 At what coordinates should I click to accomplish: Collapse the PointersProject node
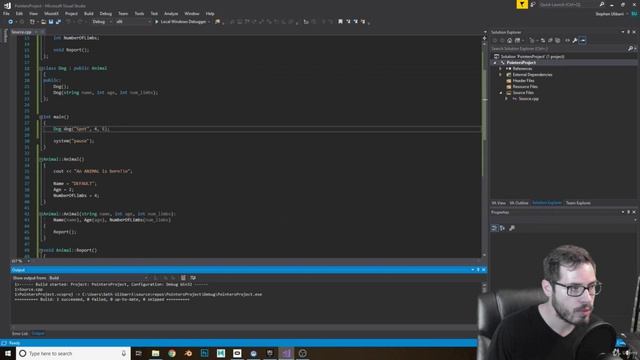(495, 62)
